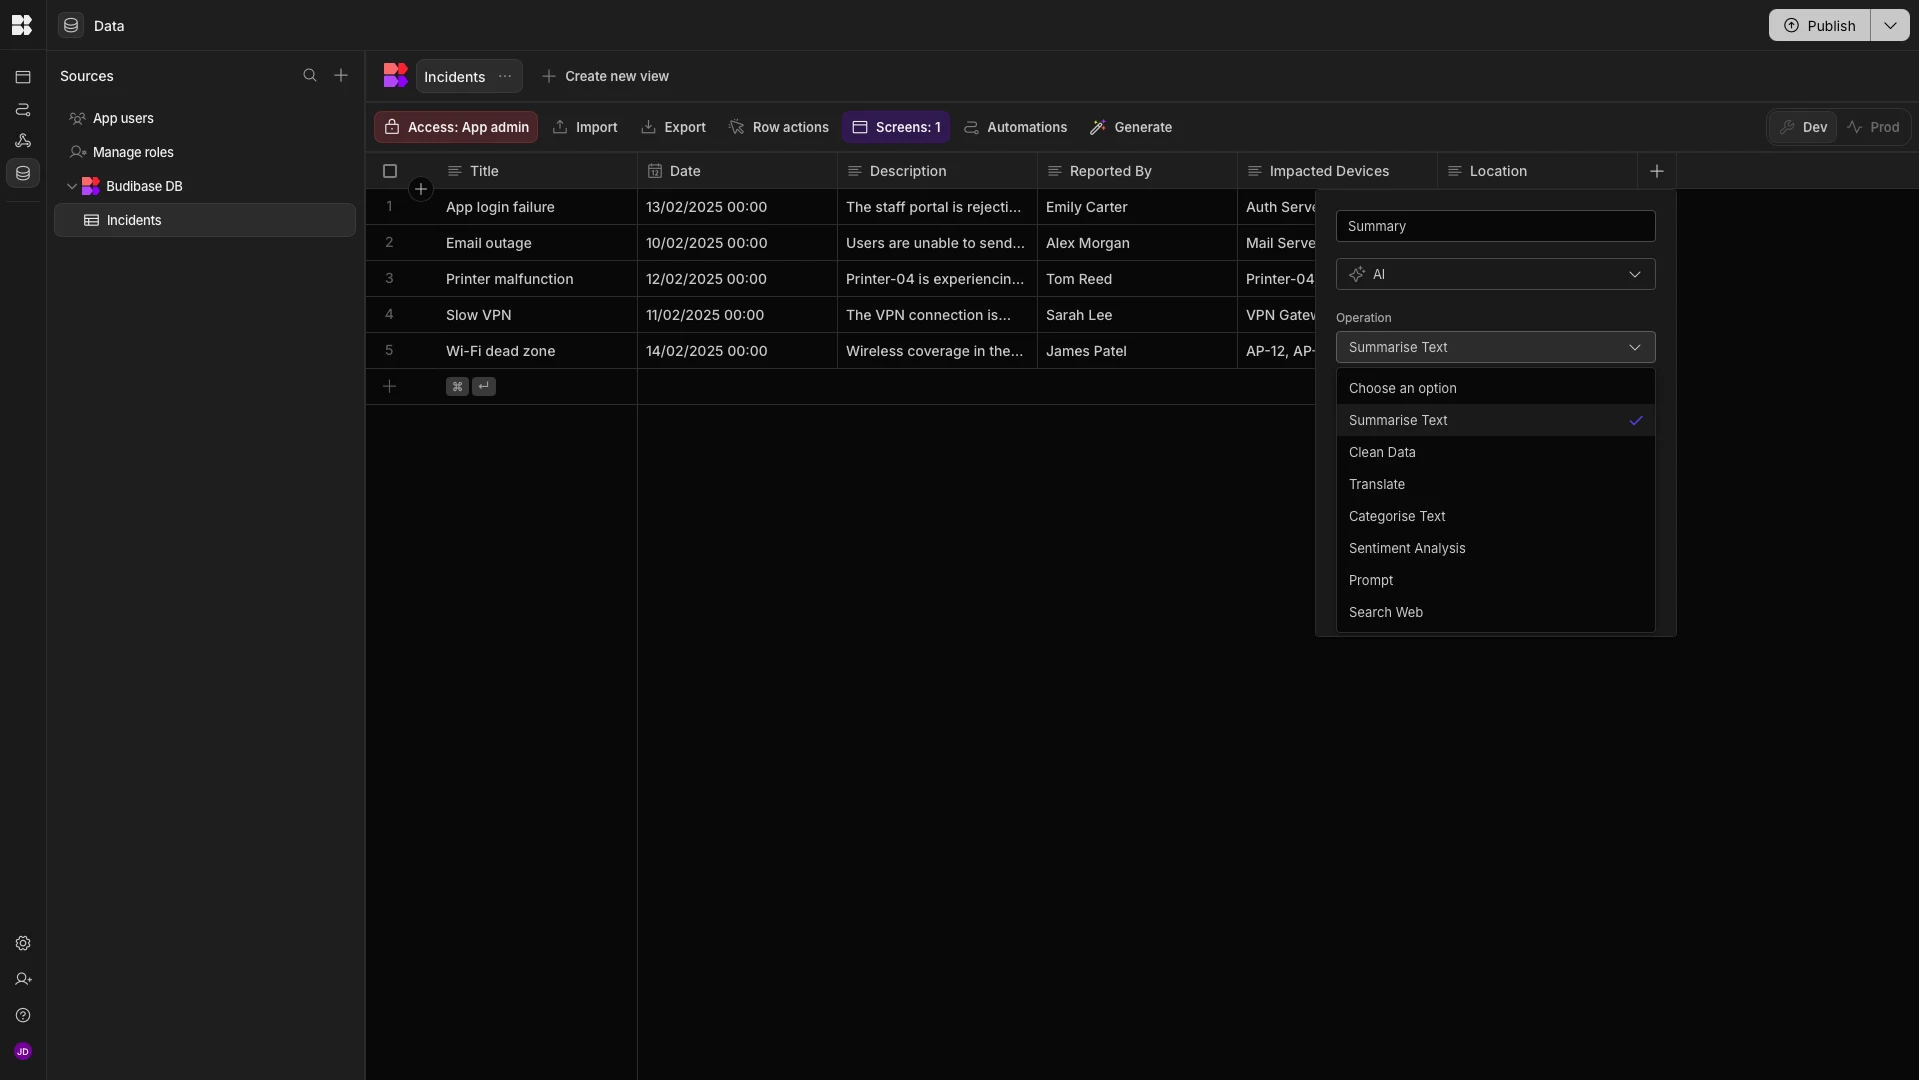Select the Sentiment Analysis operation
This screenshot has height=1080, width=1919.
(x=1495, y=548)
